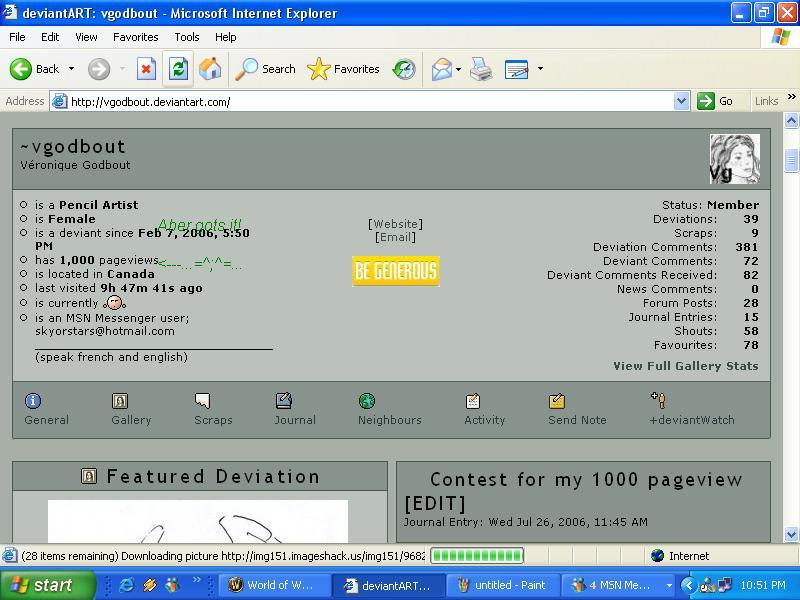The width and height of the screenshot is (800, 600).
Task: Open View Full Gallery Stats link
Action: (x=686, y=366)
